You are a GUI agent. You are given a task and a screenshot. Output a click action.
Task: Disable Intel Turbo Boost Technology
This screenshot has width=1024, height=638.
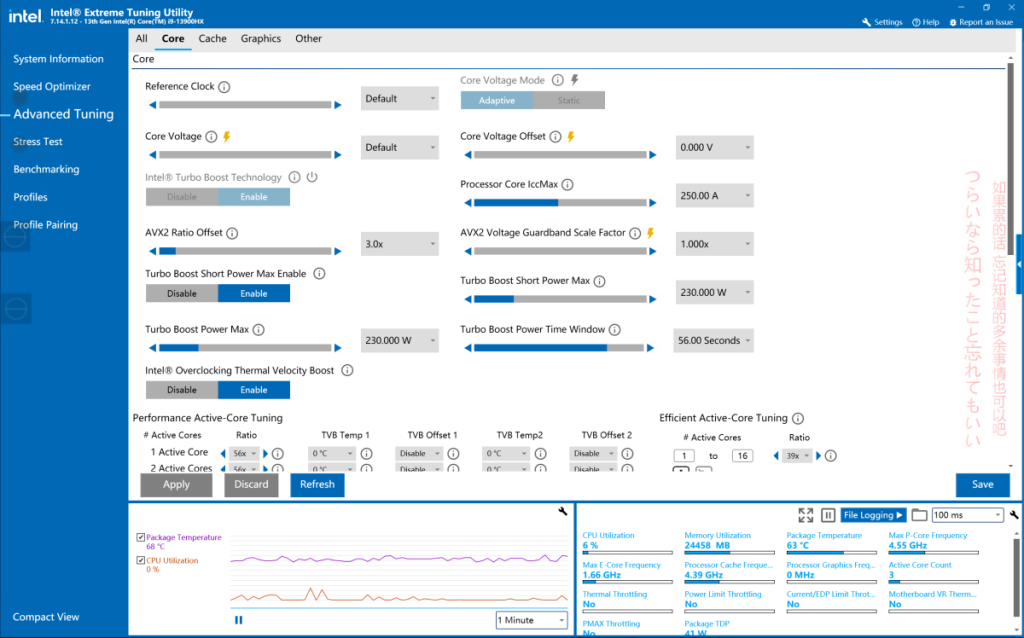182,197
